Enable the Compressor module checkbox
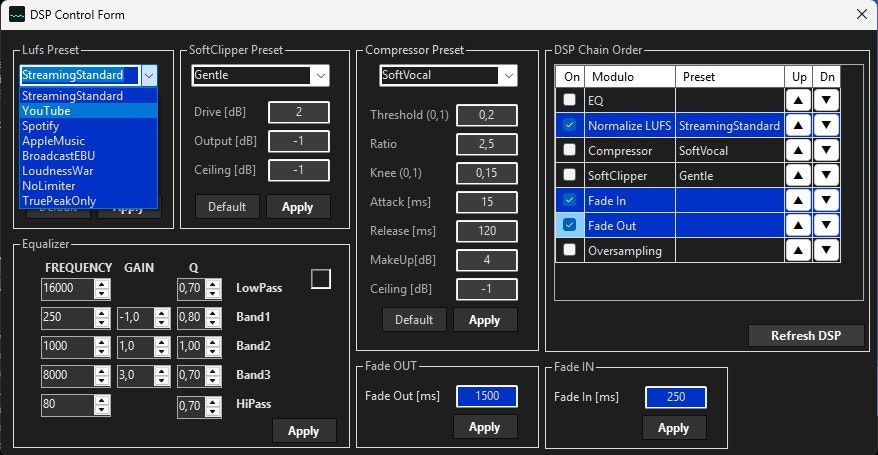Viewport: 878px width, 455px height. point(569,149)
